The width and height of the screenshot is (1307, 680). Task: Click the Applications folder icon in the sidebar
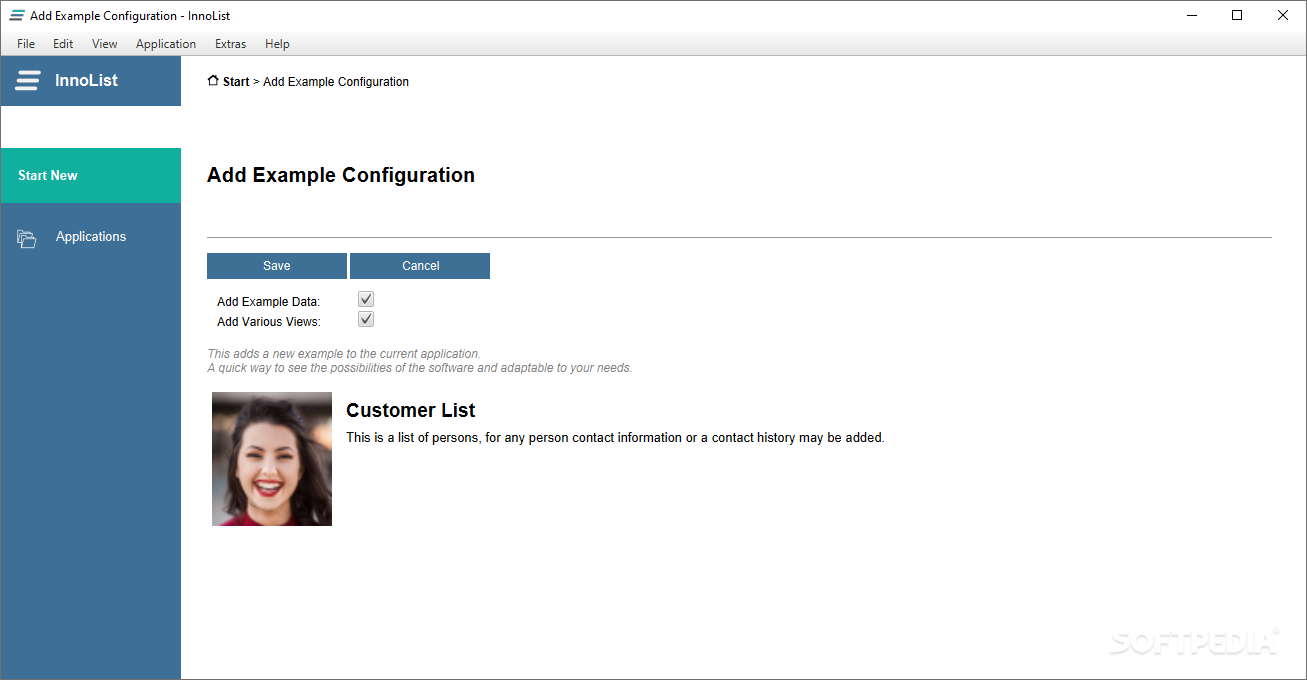[x=27, y=238]
